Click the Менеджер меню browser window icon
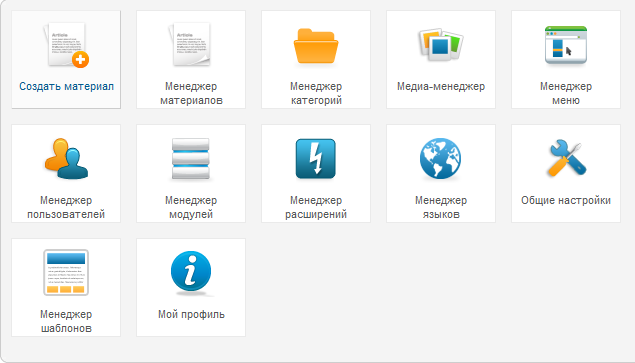This screenshot has width=635, height=363. (566, 45)
